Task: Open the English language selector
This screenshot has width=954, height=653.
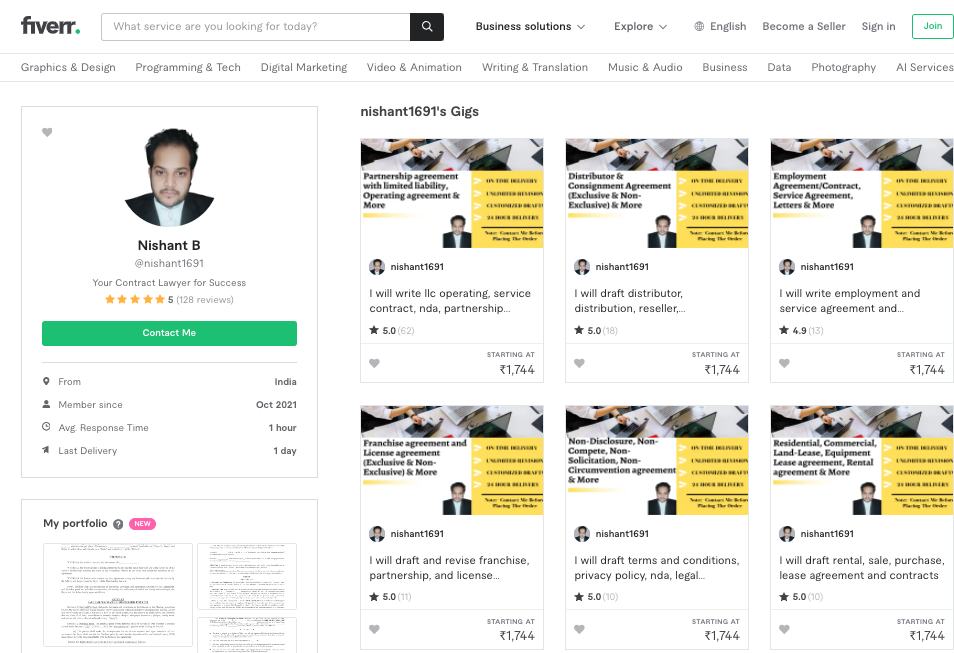Action: click(720, 27)
